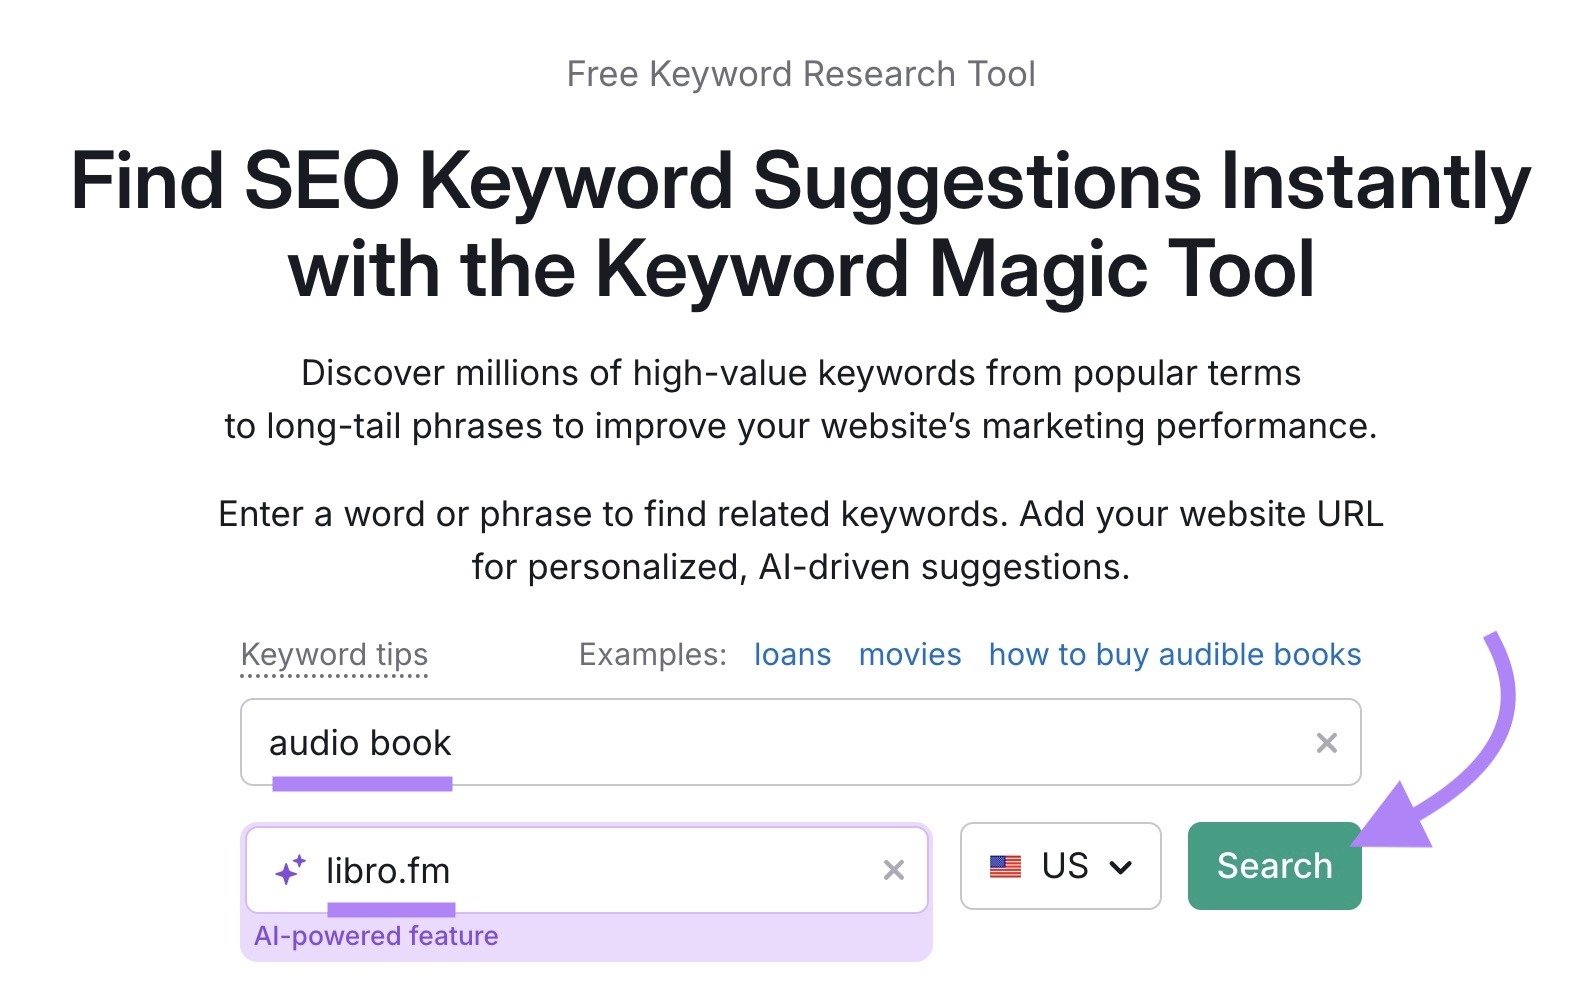This screenshot has height=1006, width=1584.
Task: Select the loans example keyword
Action: [790, 654]
